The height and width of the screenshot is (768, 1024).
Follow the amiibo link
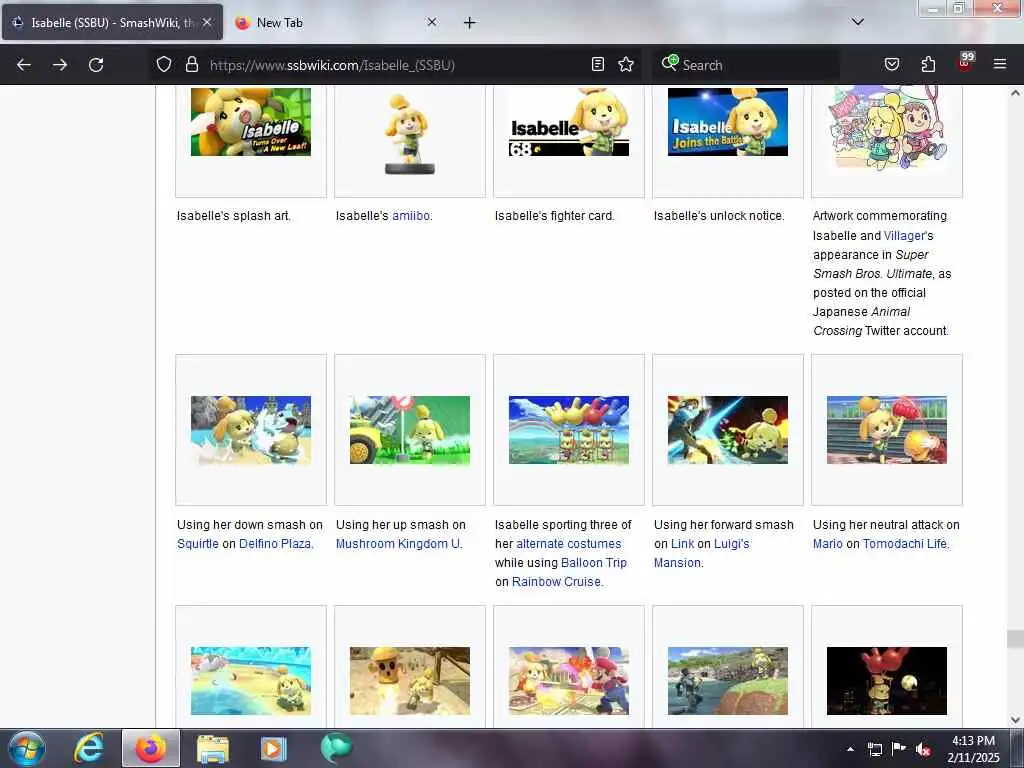coord(411,216)
